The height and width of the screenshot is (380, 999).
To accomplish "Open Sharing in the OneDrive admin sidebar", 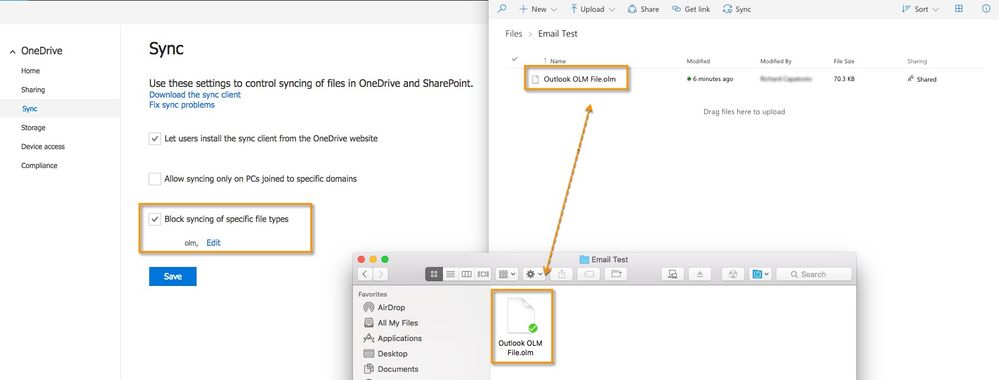I will click(x=32, y=90).
